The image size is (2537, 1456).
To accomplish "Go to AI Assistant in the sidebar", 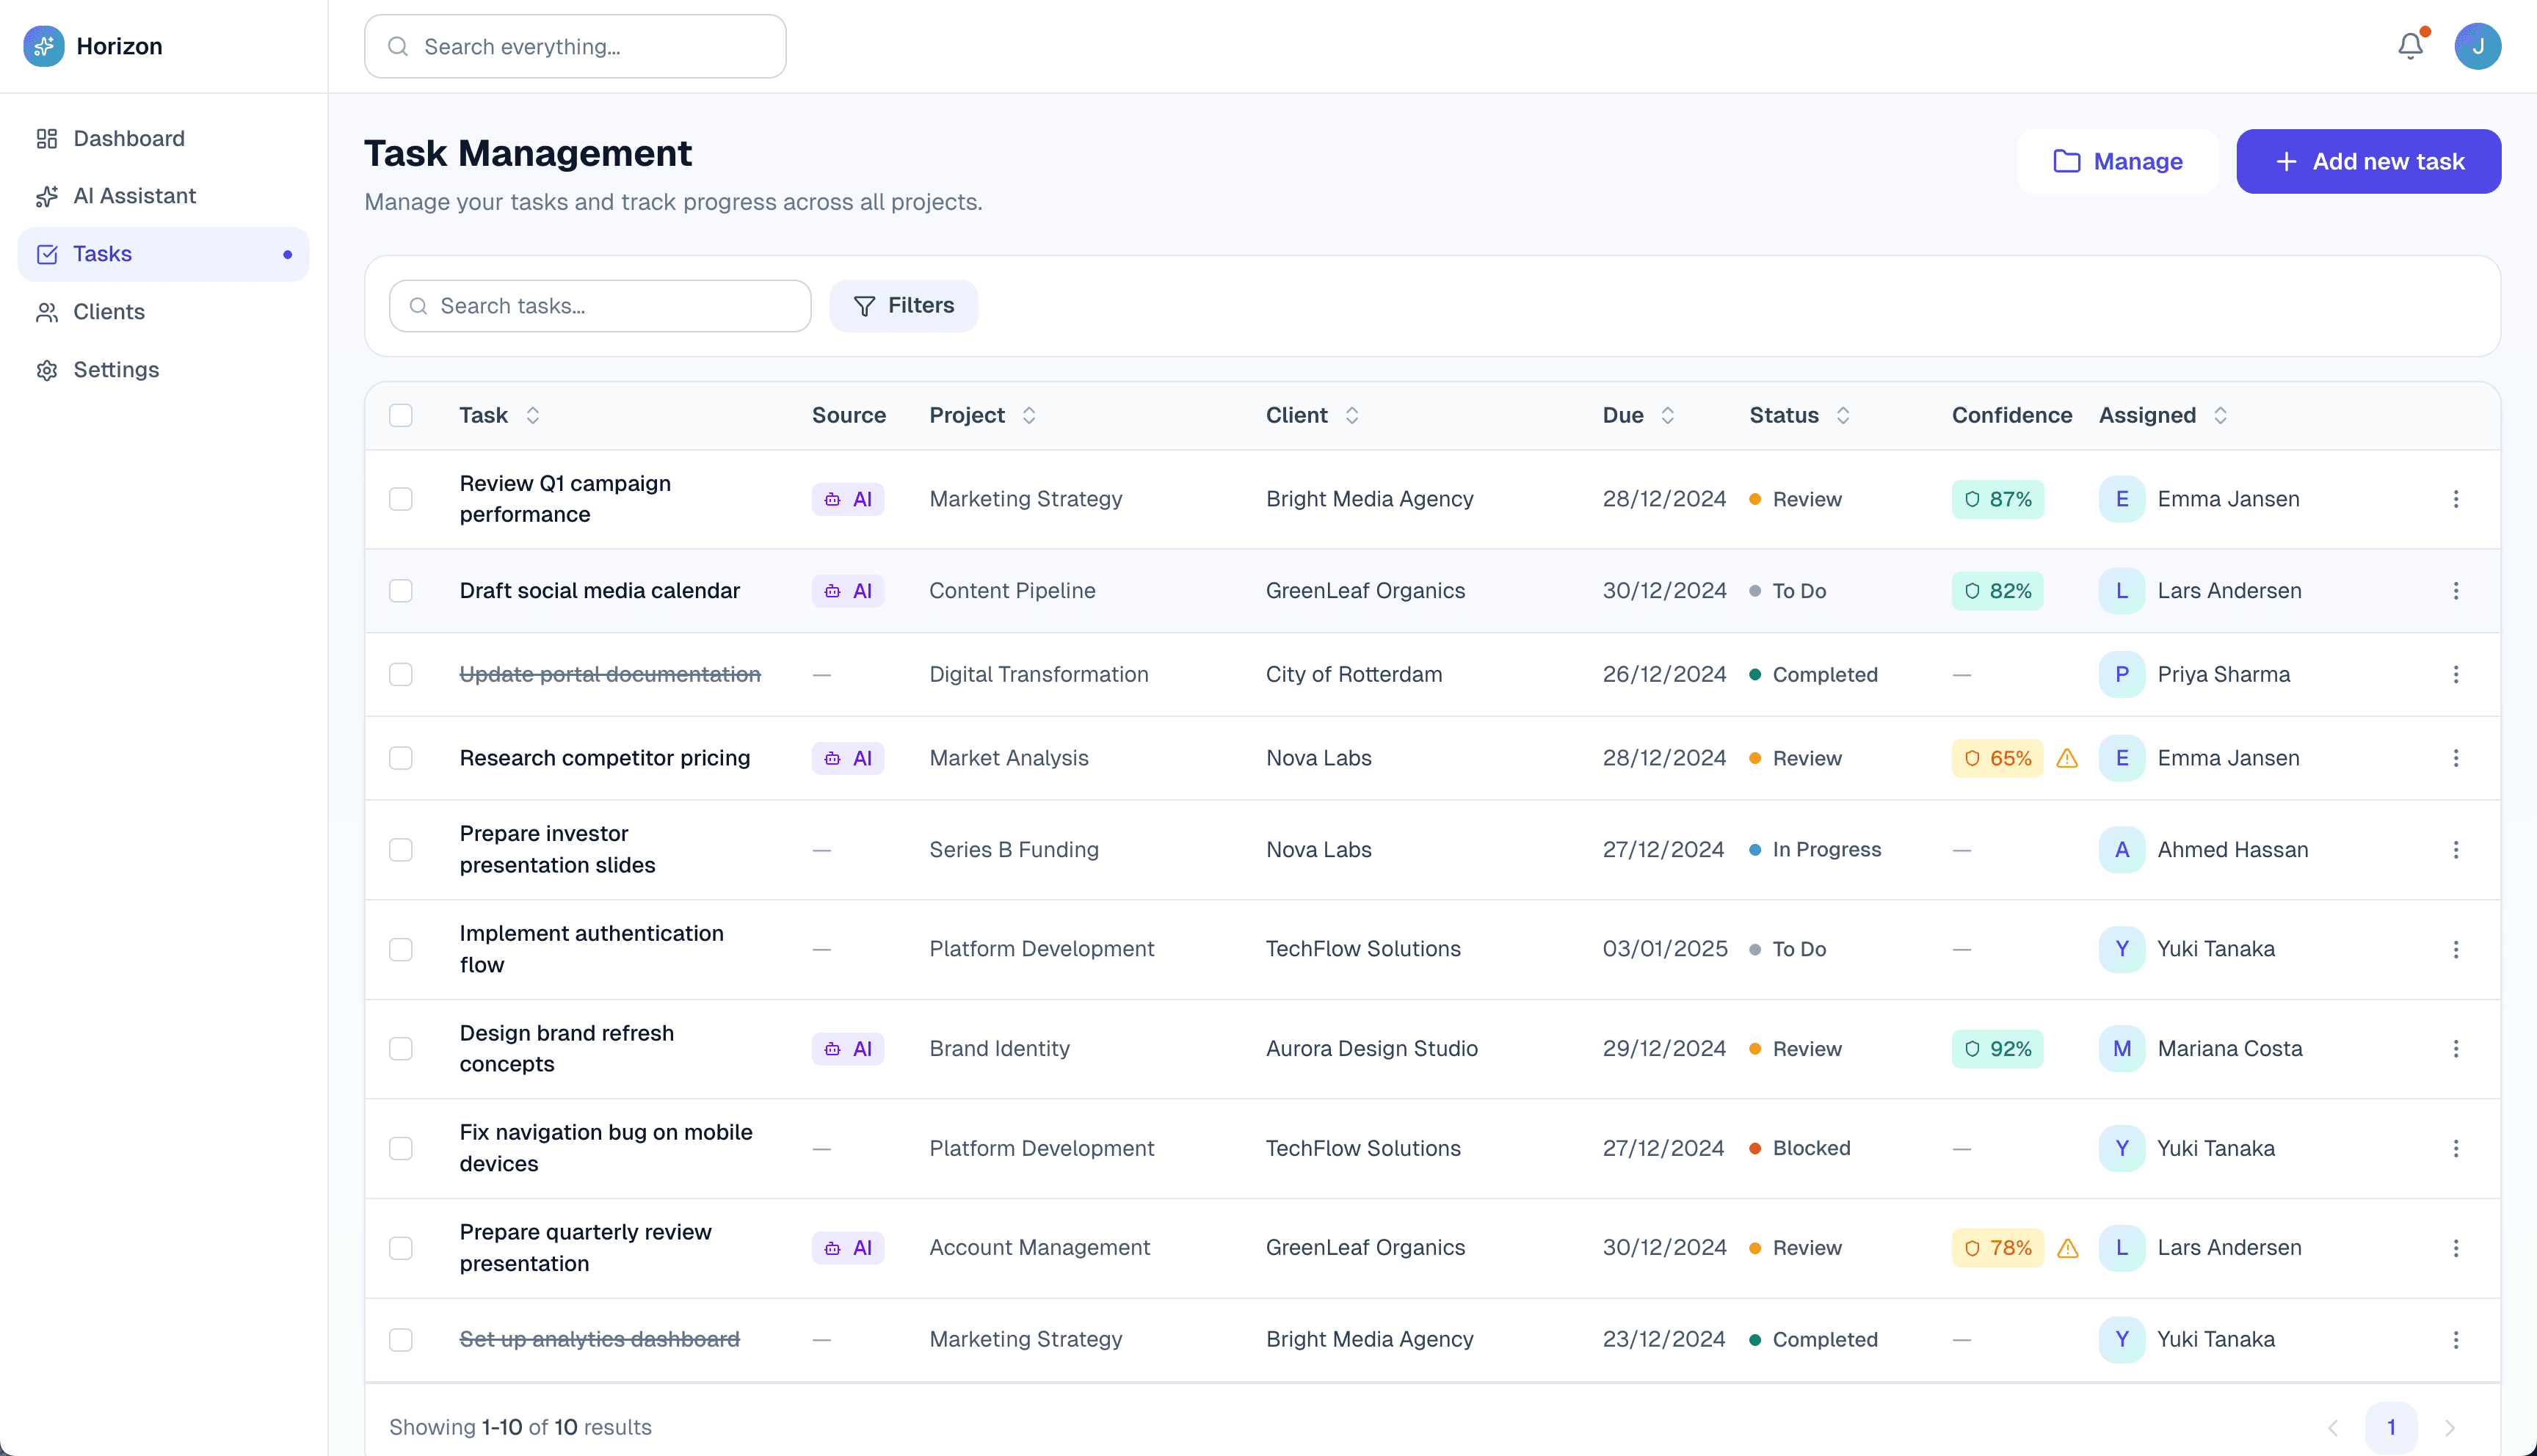I will pyautogui.click(x=134, y=196).
